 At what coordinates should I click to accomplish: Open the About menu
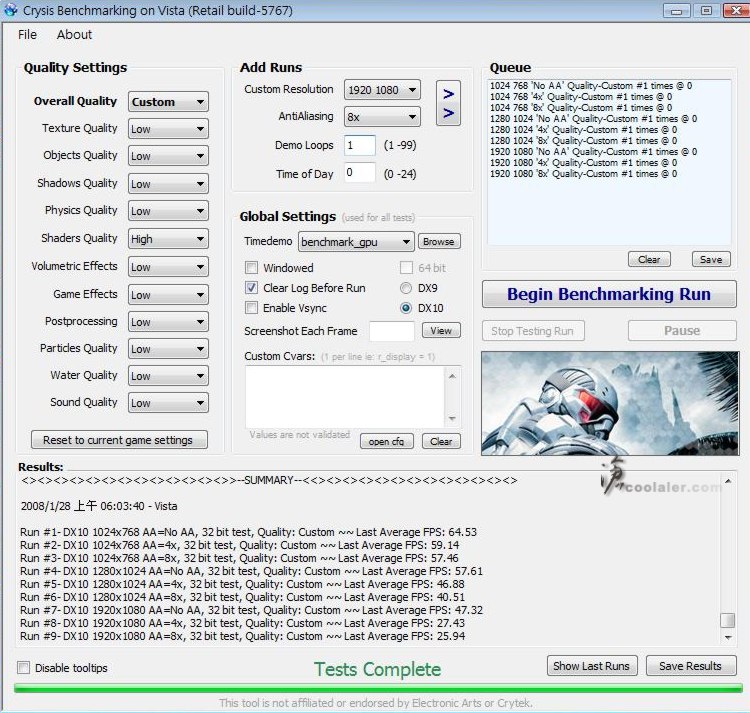pos(74,34)
